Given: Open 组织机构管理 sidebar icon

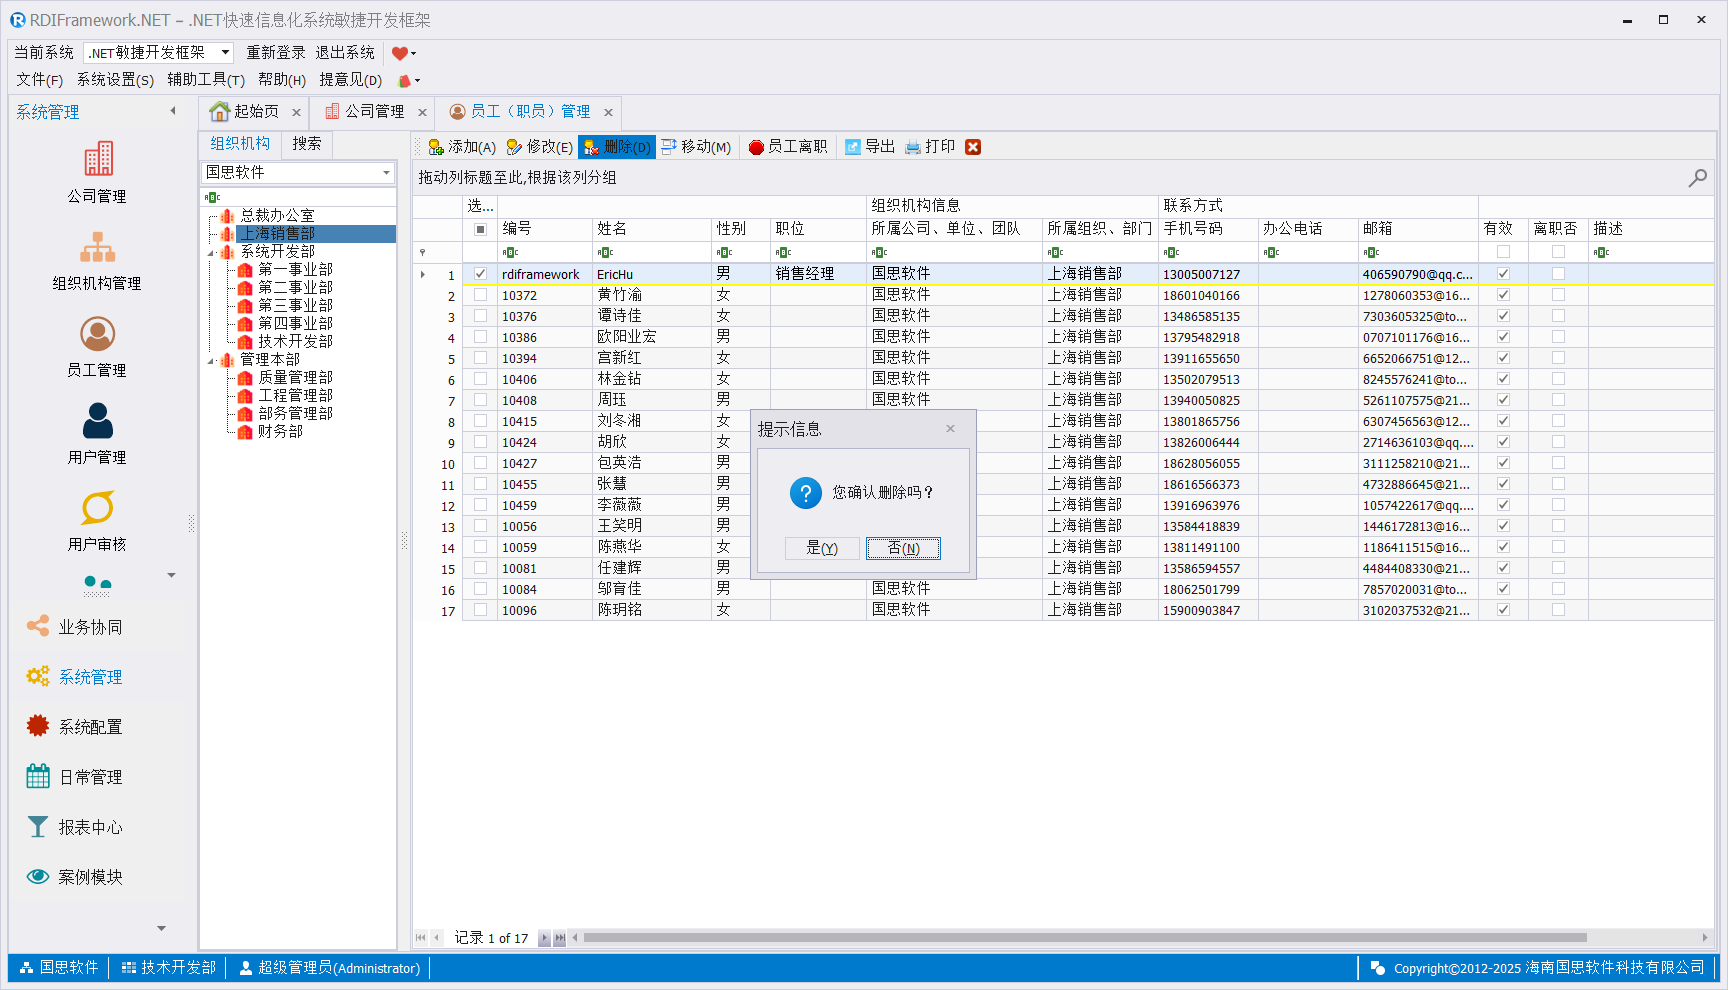Looking at the screenshot, I should [x=97, y=259].
